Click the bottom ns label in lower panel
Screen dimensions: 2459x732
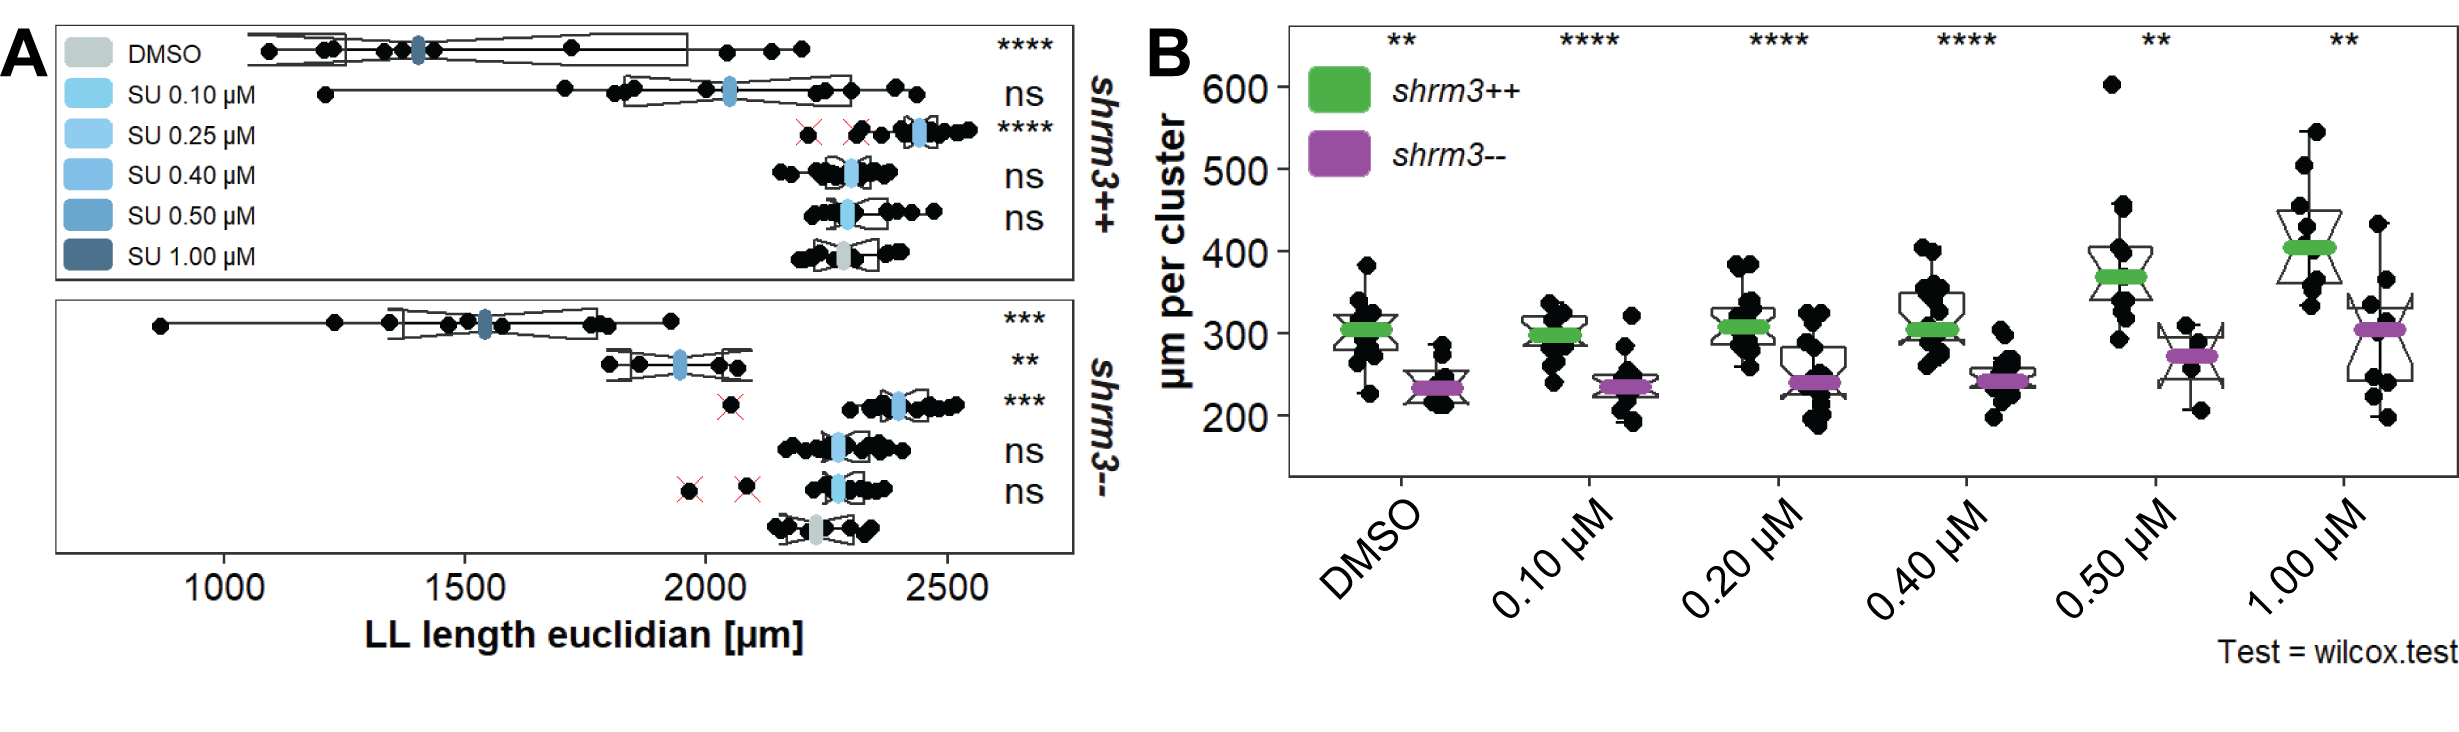(x=1024, y=493)
